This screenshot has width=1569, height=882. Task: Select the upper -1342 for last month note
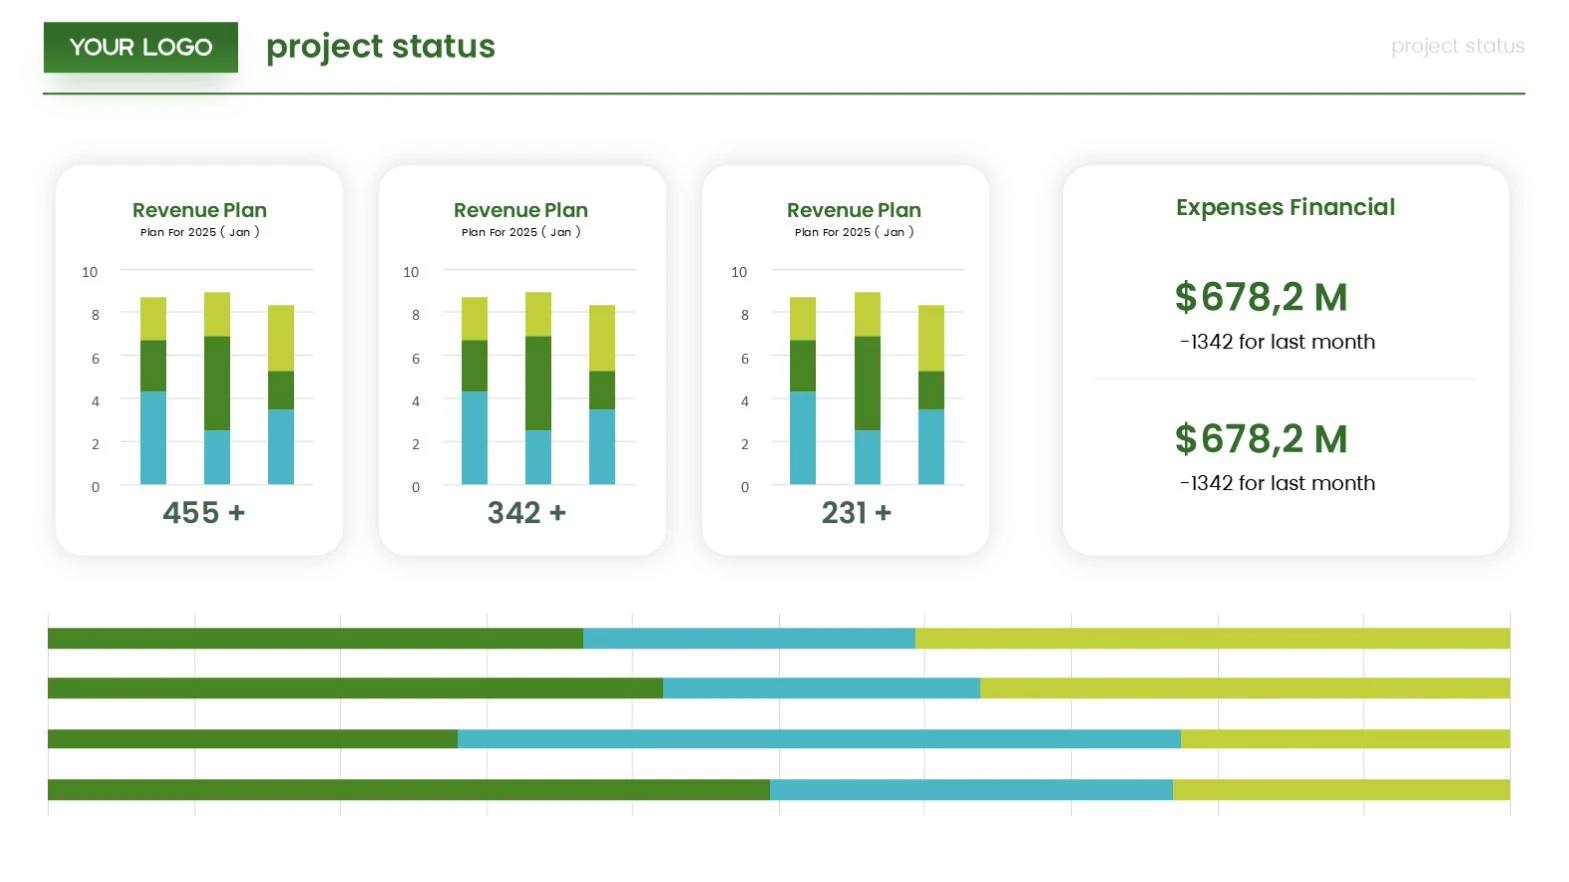point(1277,342)
